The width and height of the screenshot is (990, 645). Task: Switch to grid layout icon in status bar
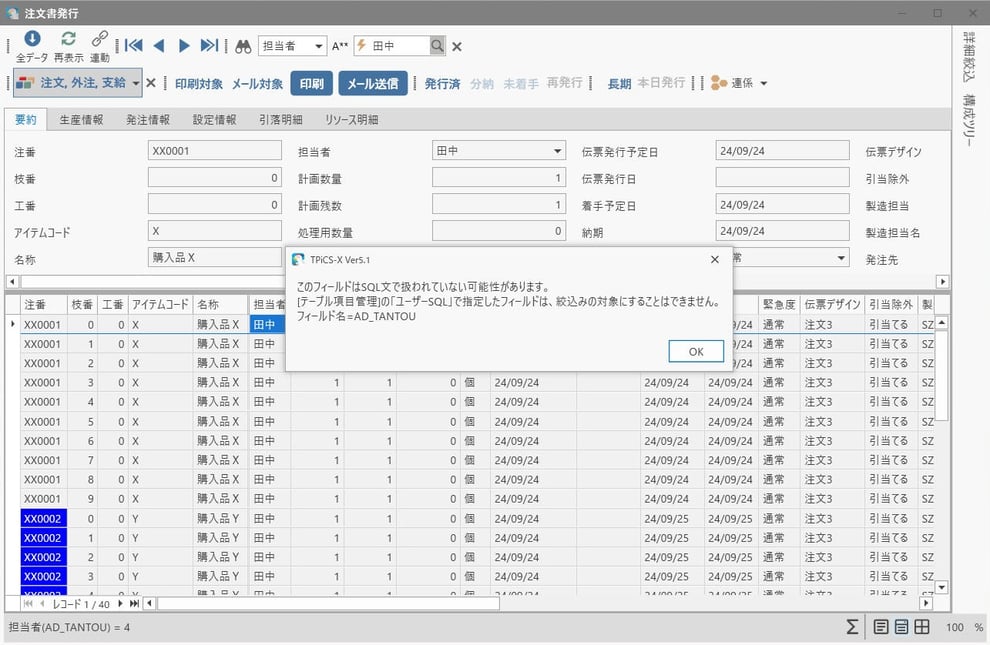coord(922,627)
